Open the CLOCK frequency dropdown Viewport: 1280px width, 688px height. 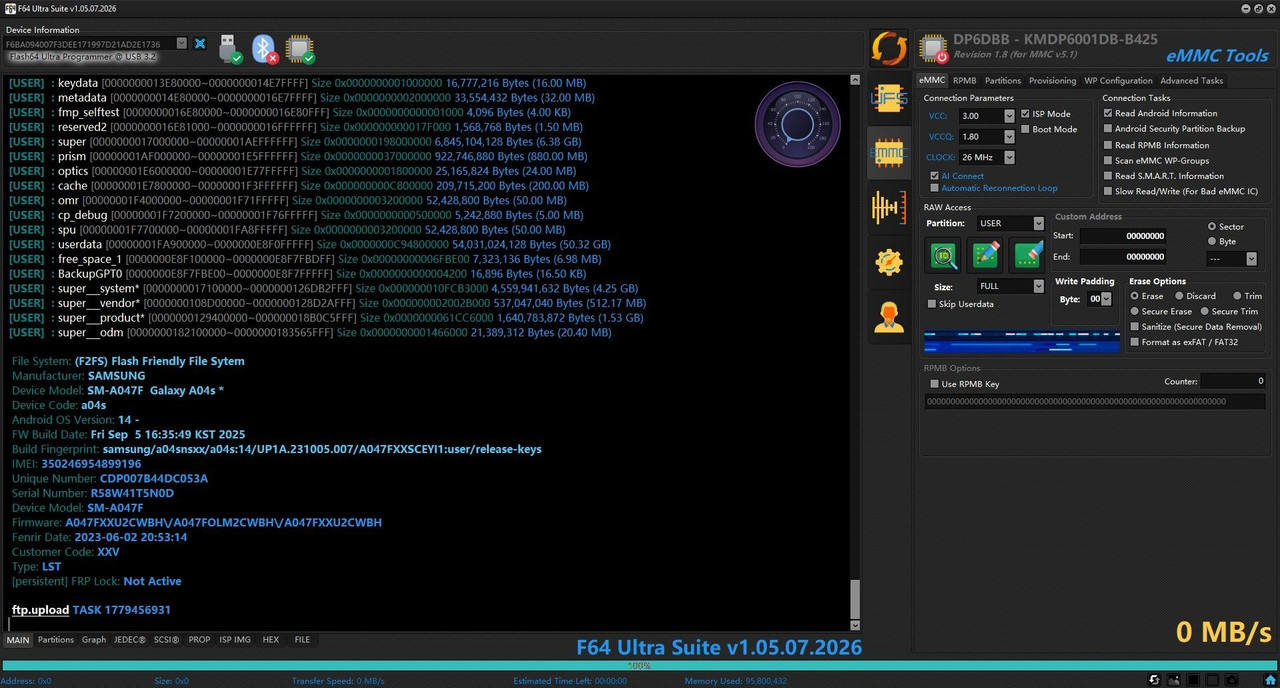pyautogui.click(x=1009, y=158)
